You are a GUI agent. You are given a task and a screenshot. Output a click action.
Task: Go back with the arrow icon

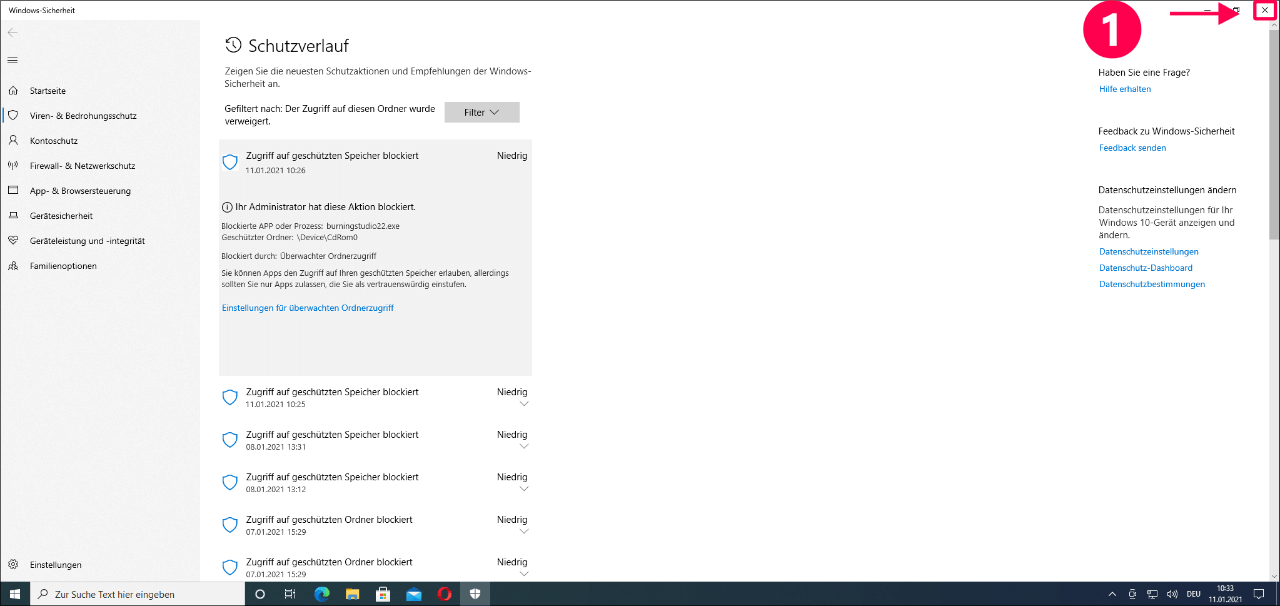pos(12,33)
